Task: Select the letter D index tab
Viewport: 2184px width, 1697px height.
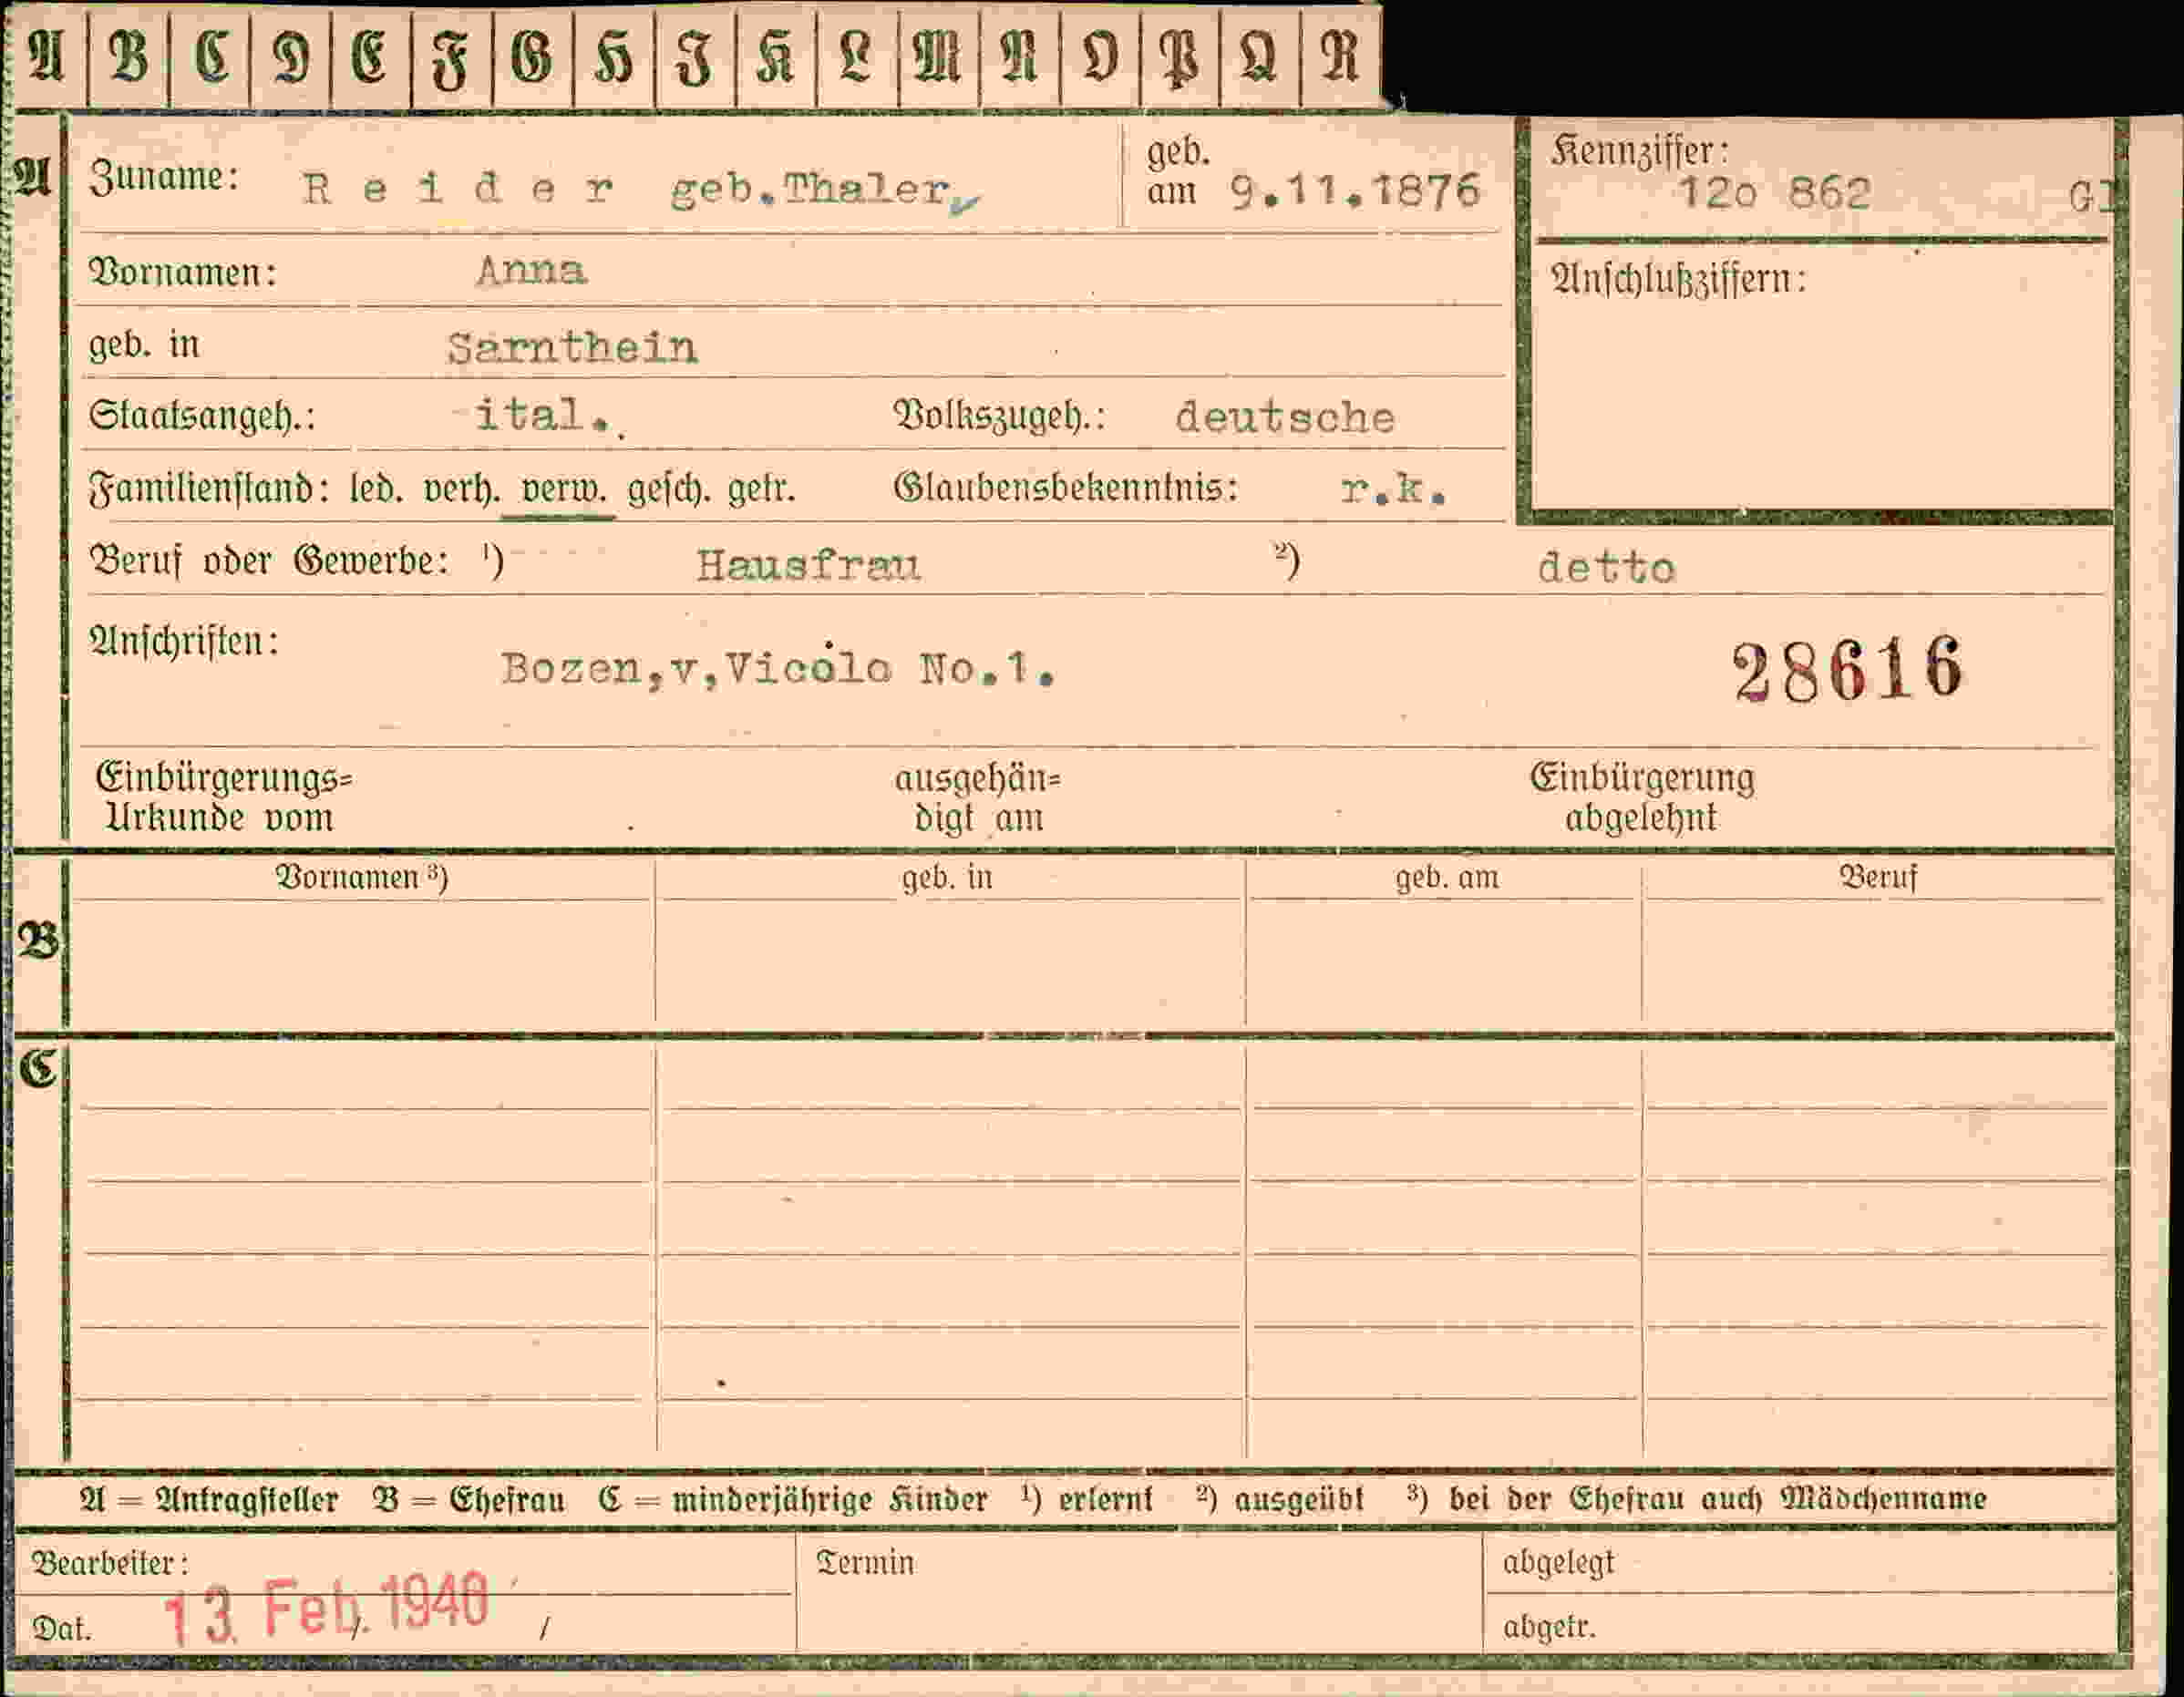Action: click(291, 57)
